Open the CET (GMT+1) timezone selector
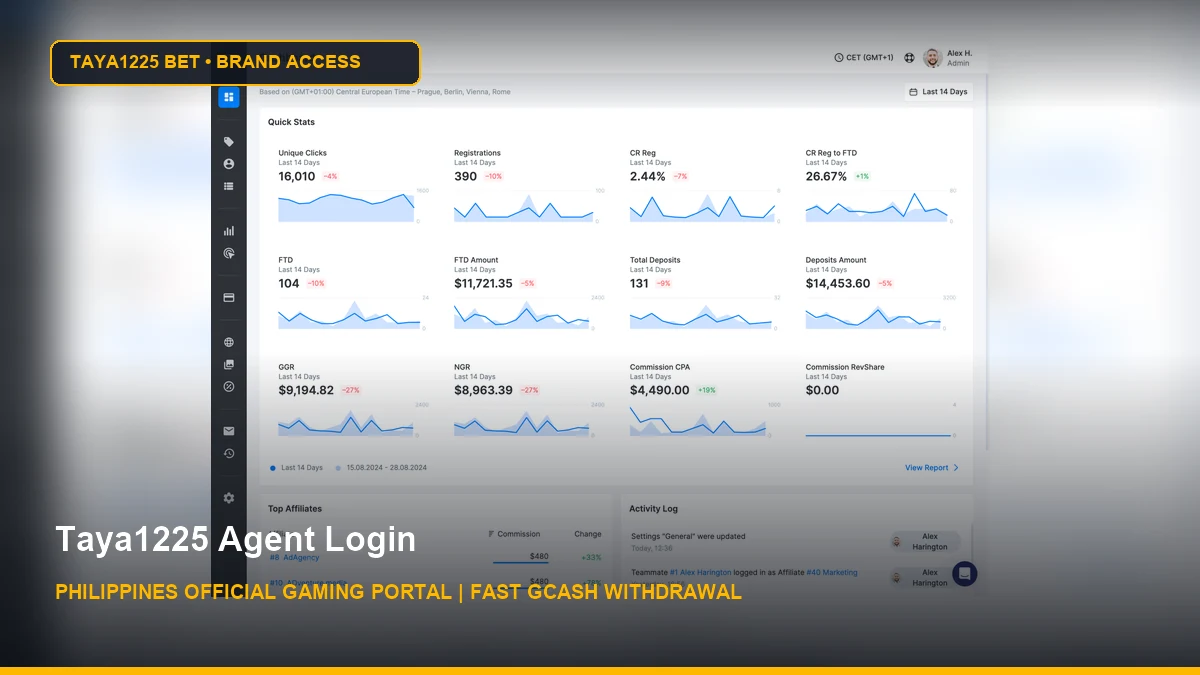 coord(864,58)
